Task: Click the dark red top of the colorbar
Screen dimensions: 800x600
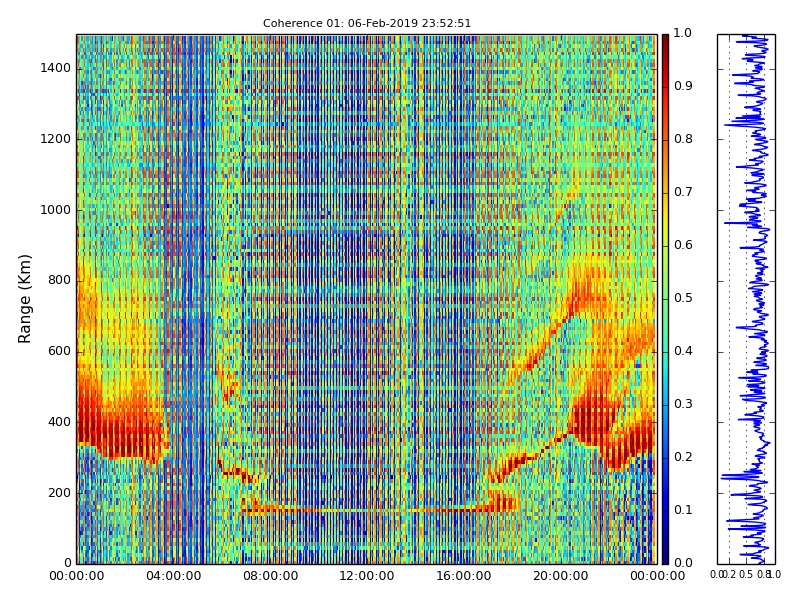Action: [x=665, y=43]
